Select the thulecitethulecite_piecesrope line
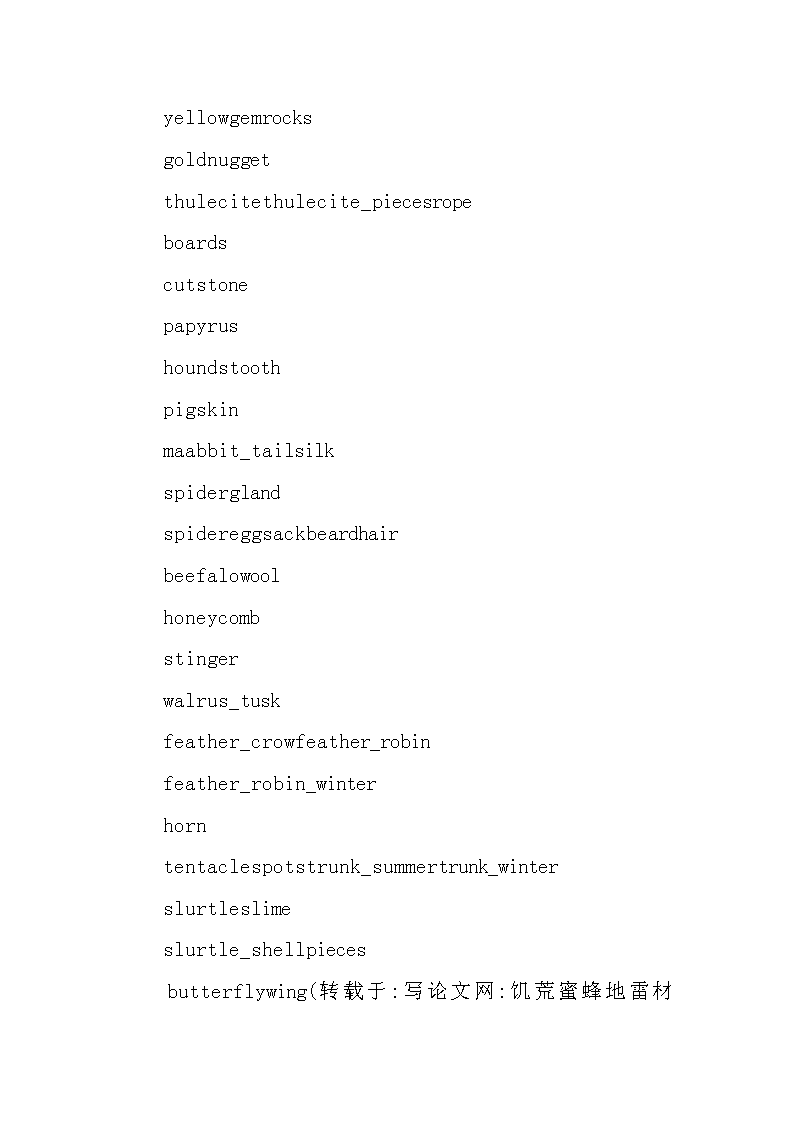 pos(318,202)
